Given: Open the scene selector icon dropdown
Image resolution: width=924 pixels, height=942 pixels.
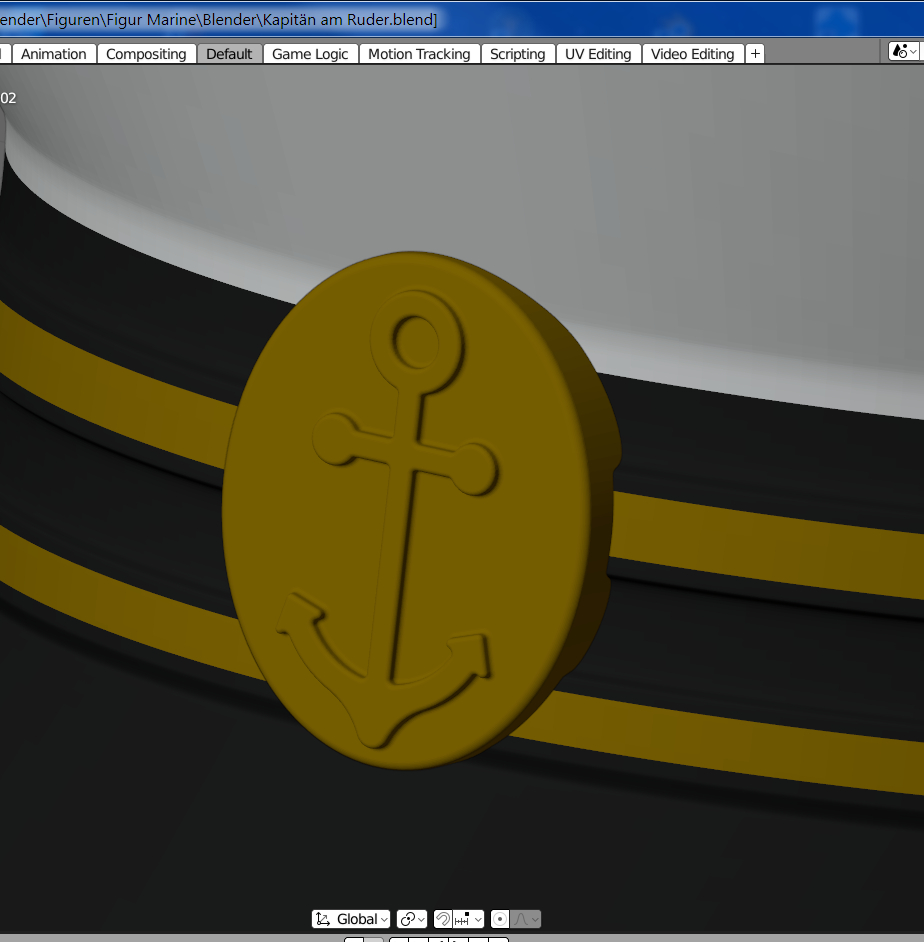Looking at the screenshot, I should click(x=903, y=51).
